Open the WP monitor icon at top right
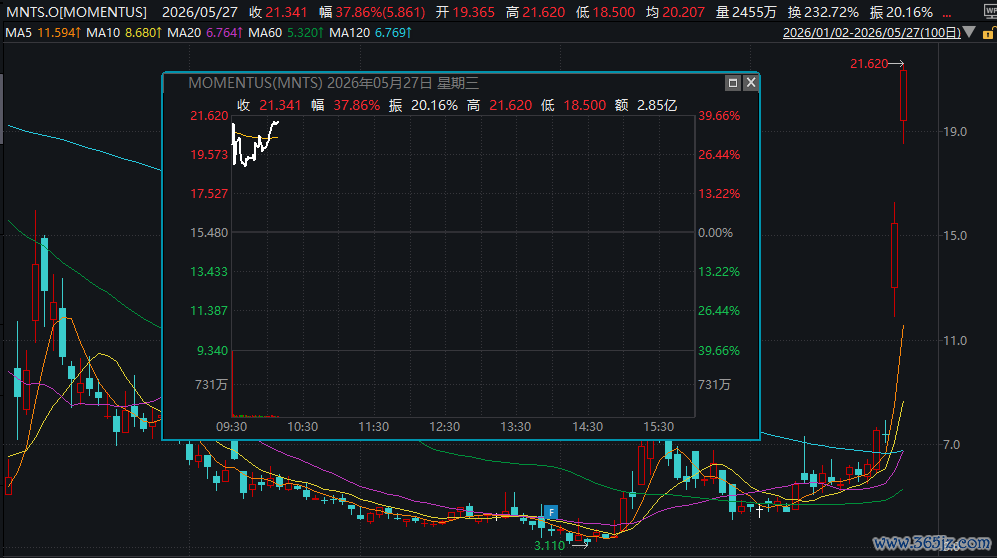Image resolution: width=997 pixels, height=558 pixels. [990, 11]
